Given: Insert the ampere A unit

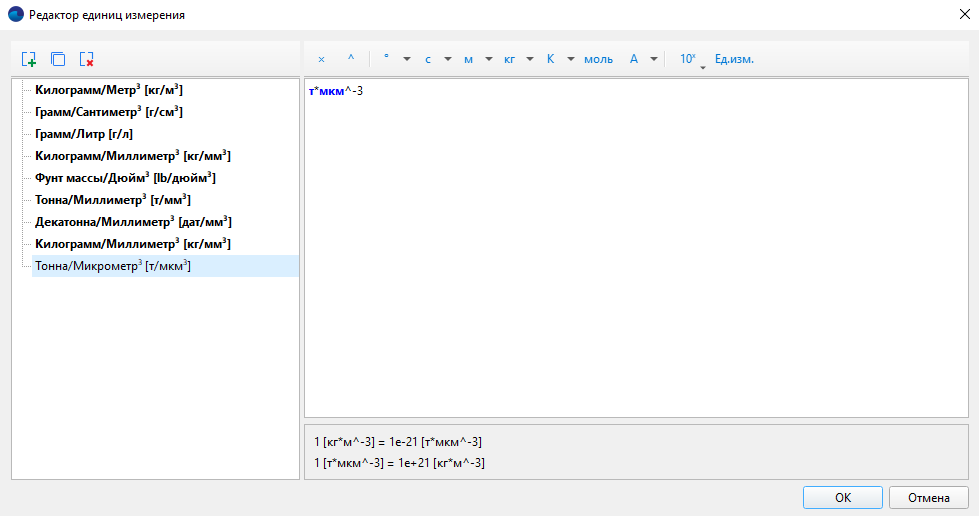Looking at the screenshot, I should (x=634, y=59).
